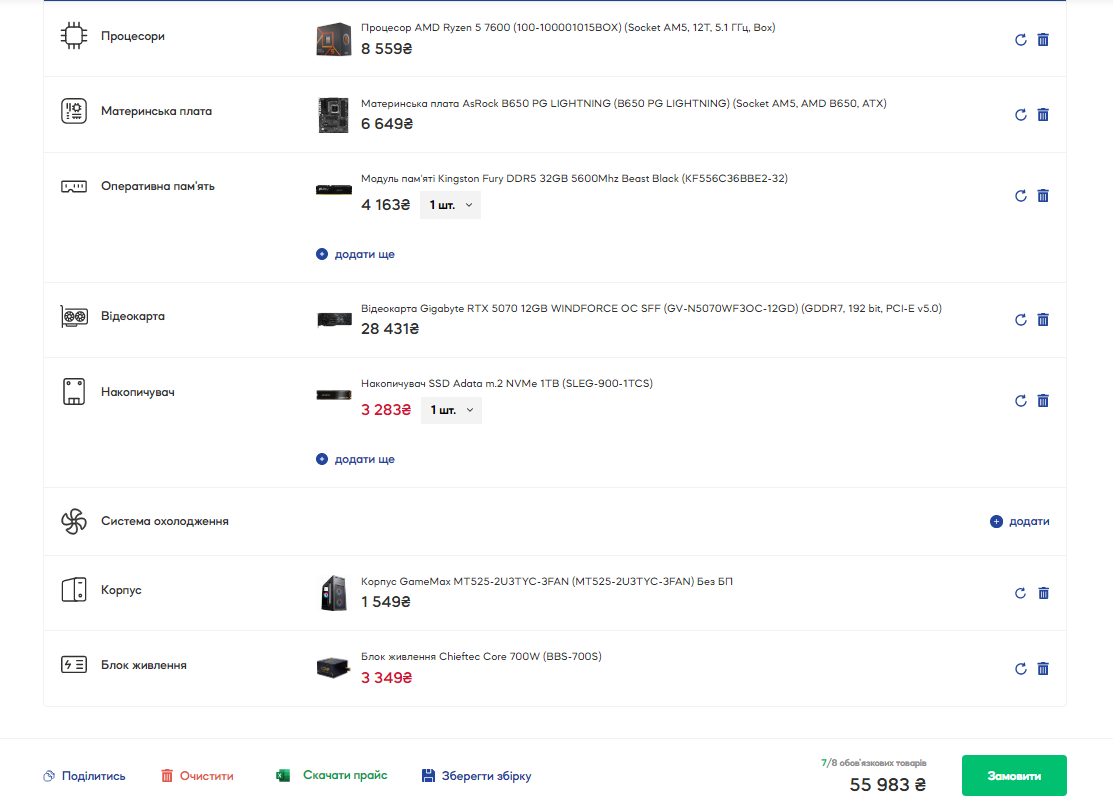Click the red SSD price 3 283₴
This screenshot has height=808, width=1113.
pyautogui.click(x=385, y=410)
